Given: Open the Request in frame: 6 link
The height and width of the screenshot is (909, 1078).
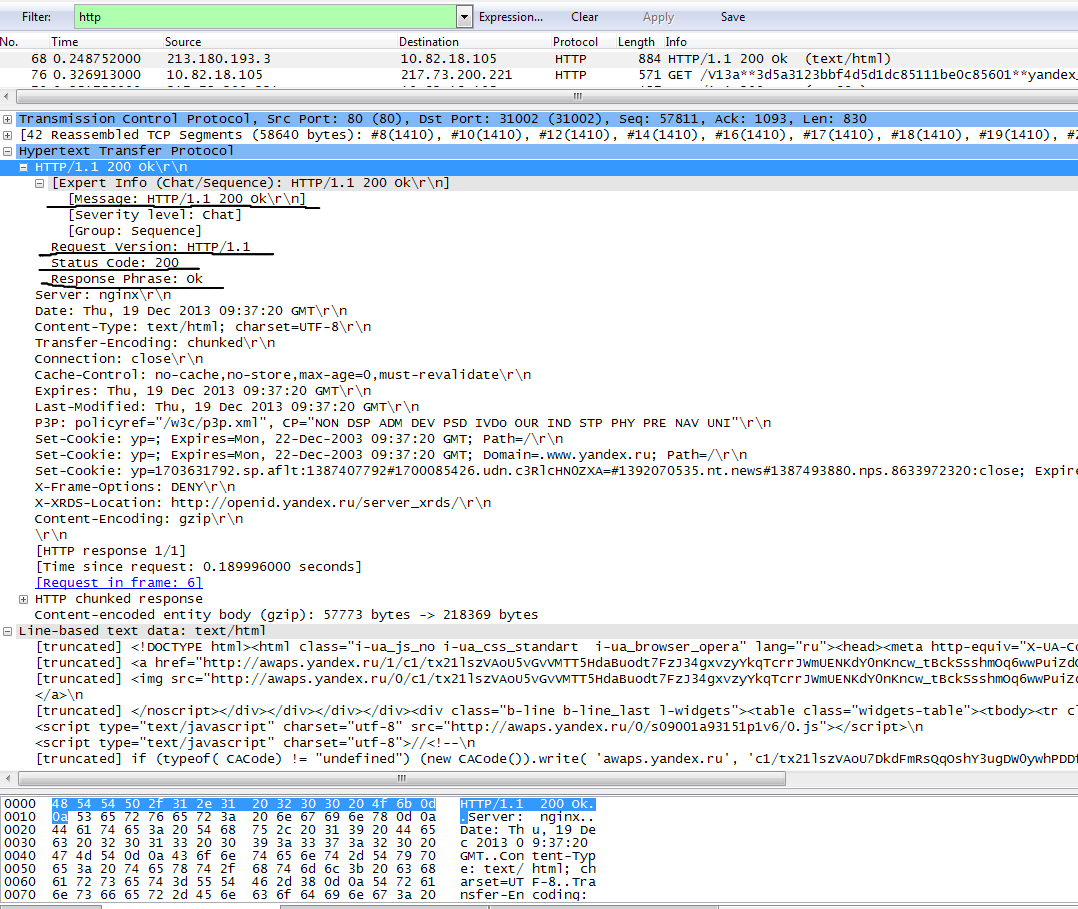Looking at the screenshot, I should (118, 583).
